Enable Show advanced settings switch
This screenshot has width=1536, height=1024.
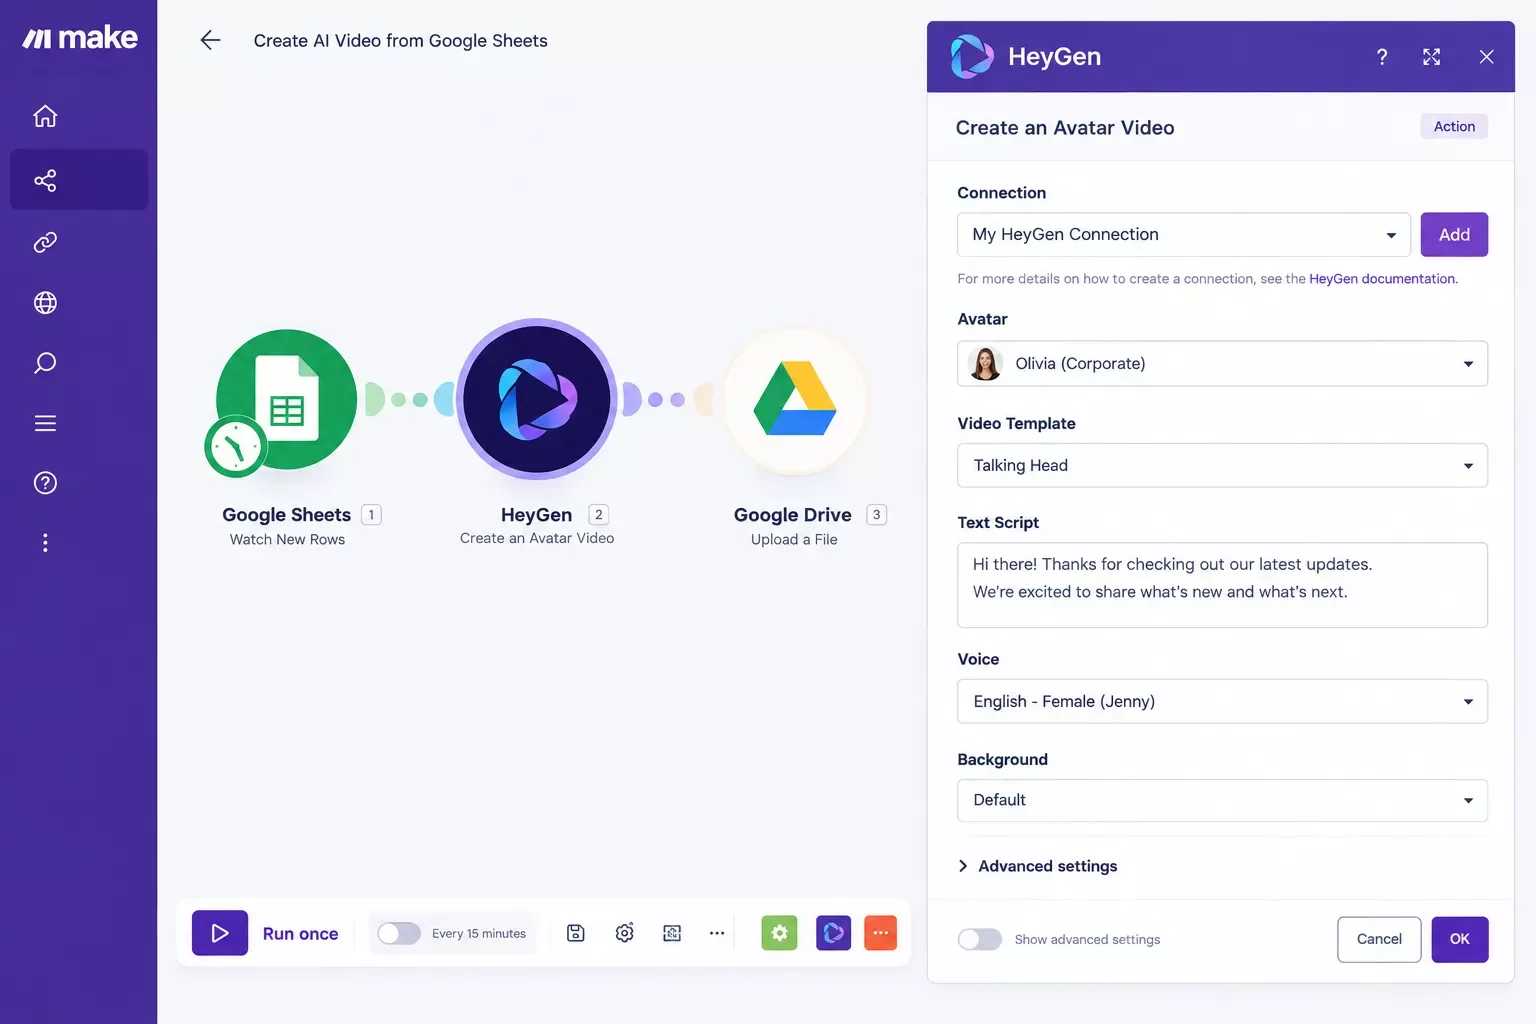point(980,939)
